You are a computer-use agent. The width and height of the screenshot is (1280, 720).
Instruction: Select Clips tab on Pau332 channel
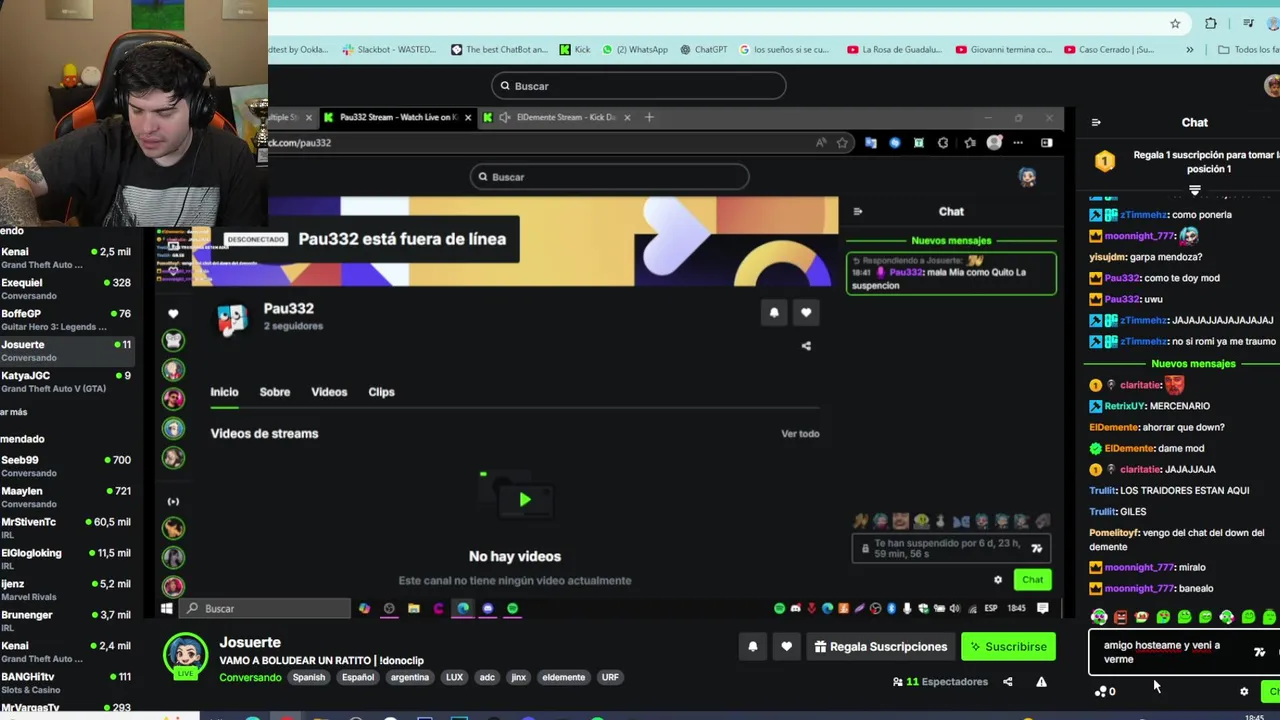[381, 392]
